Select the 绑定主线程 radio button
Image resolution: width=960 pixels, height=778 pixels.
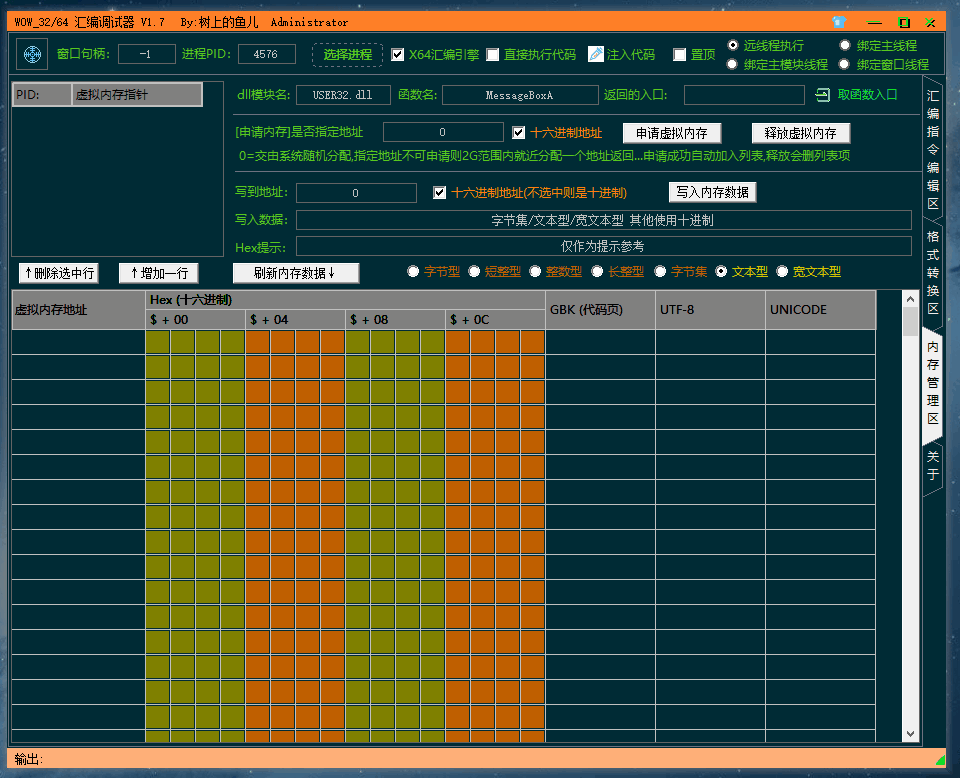click(x=845, y=45)
